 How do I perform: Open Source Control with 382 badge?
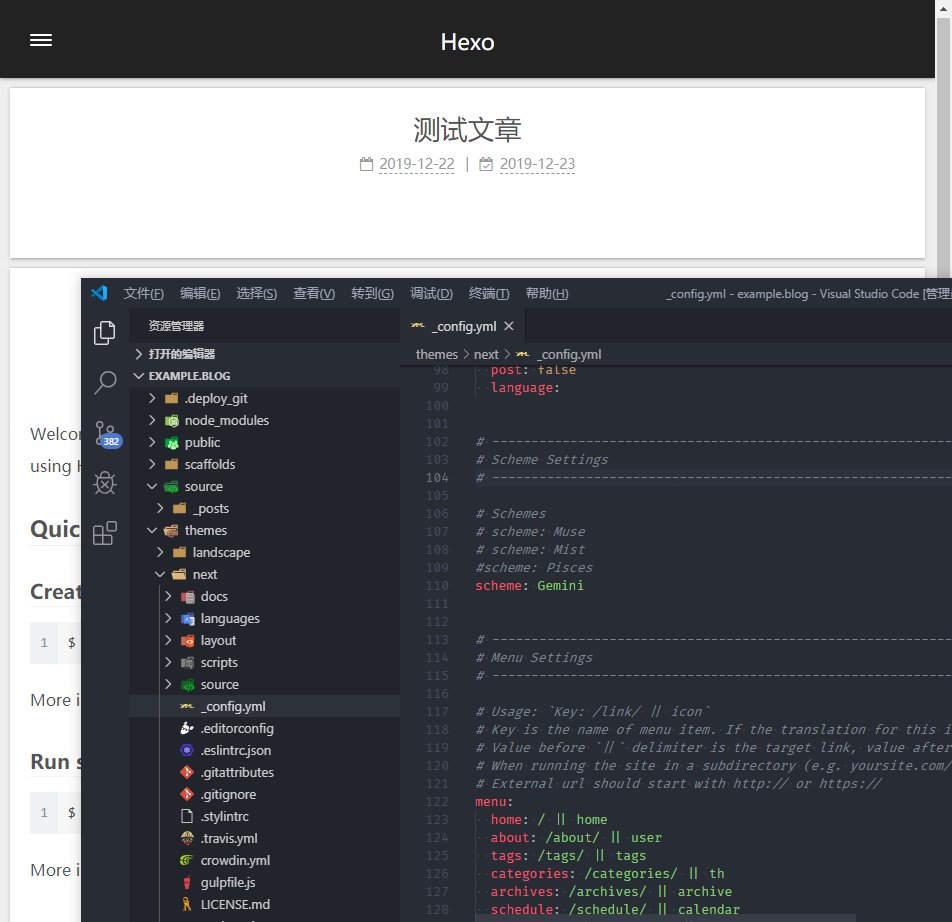pos(105,433)
